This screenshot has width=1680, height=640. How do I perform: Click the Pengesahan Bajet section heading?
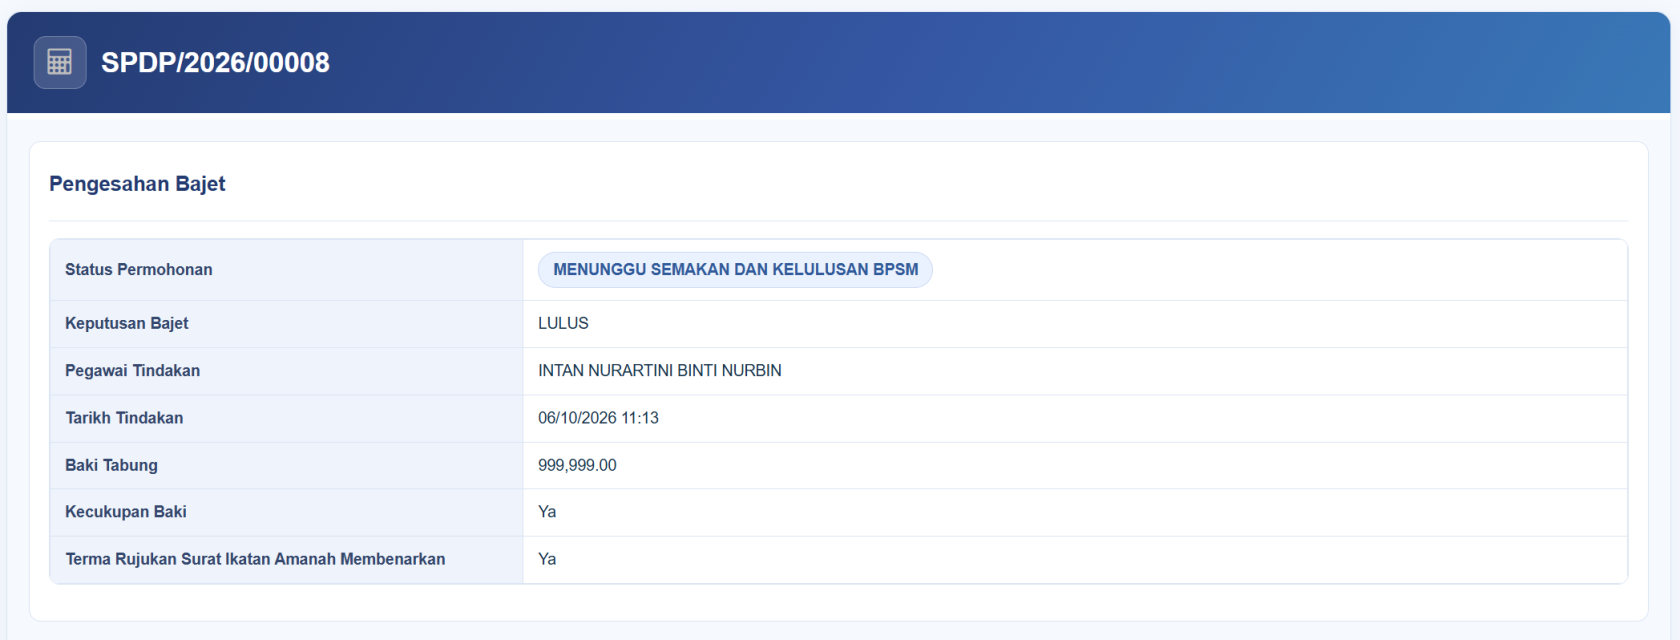coord(137,184)
